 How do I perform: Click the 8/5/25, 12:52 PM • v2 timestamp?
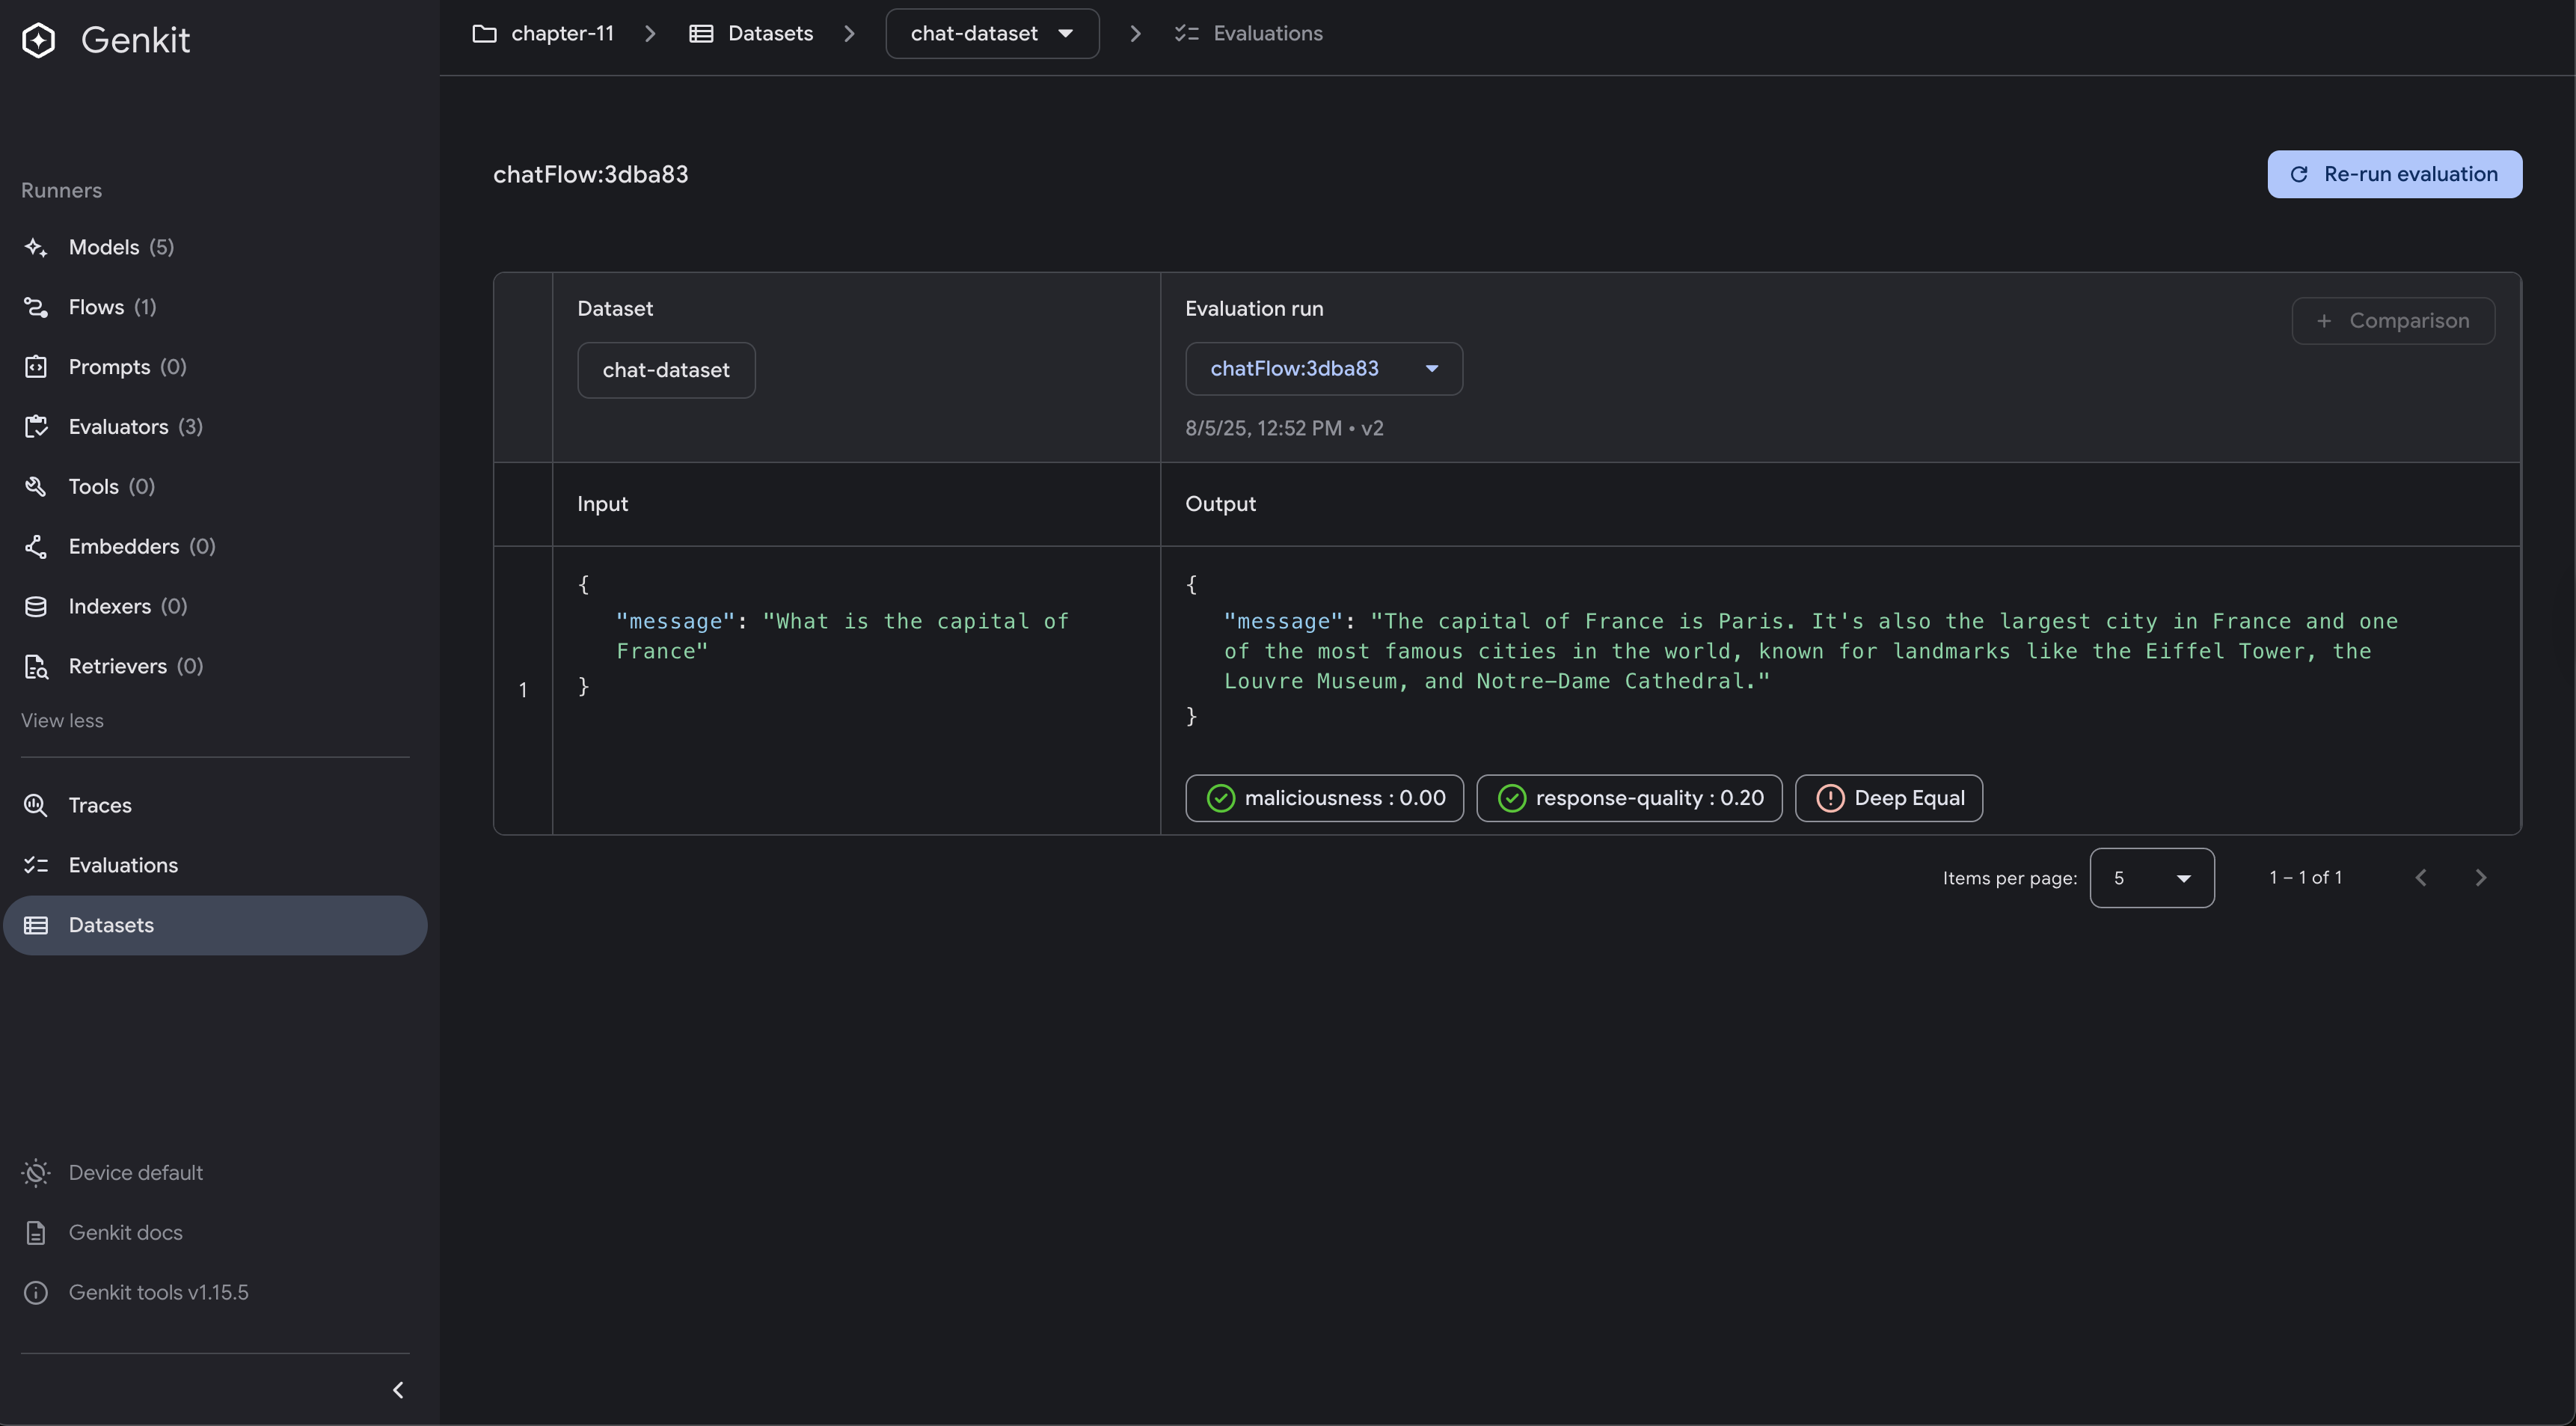[1284, 428]
